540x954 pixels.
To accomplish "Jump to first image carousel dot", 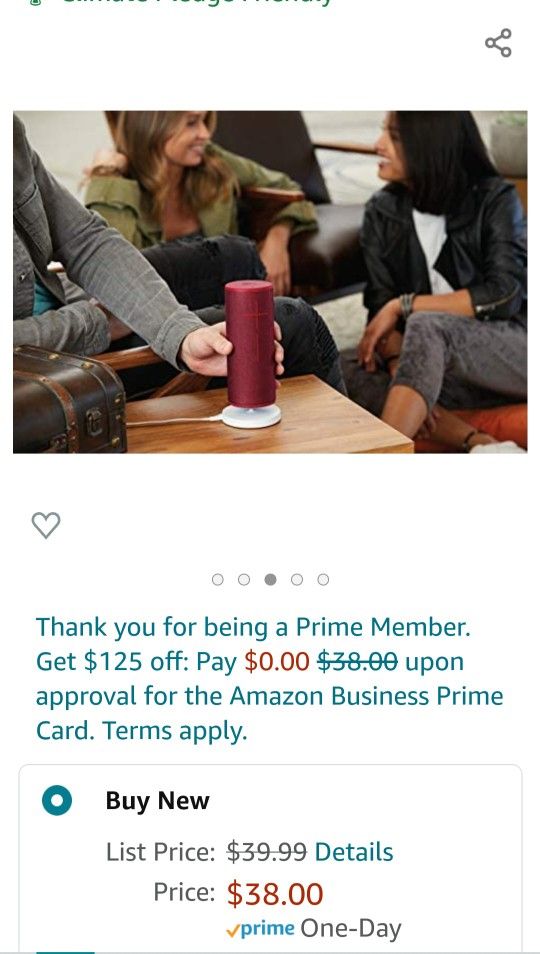I will 218,579.
